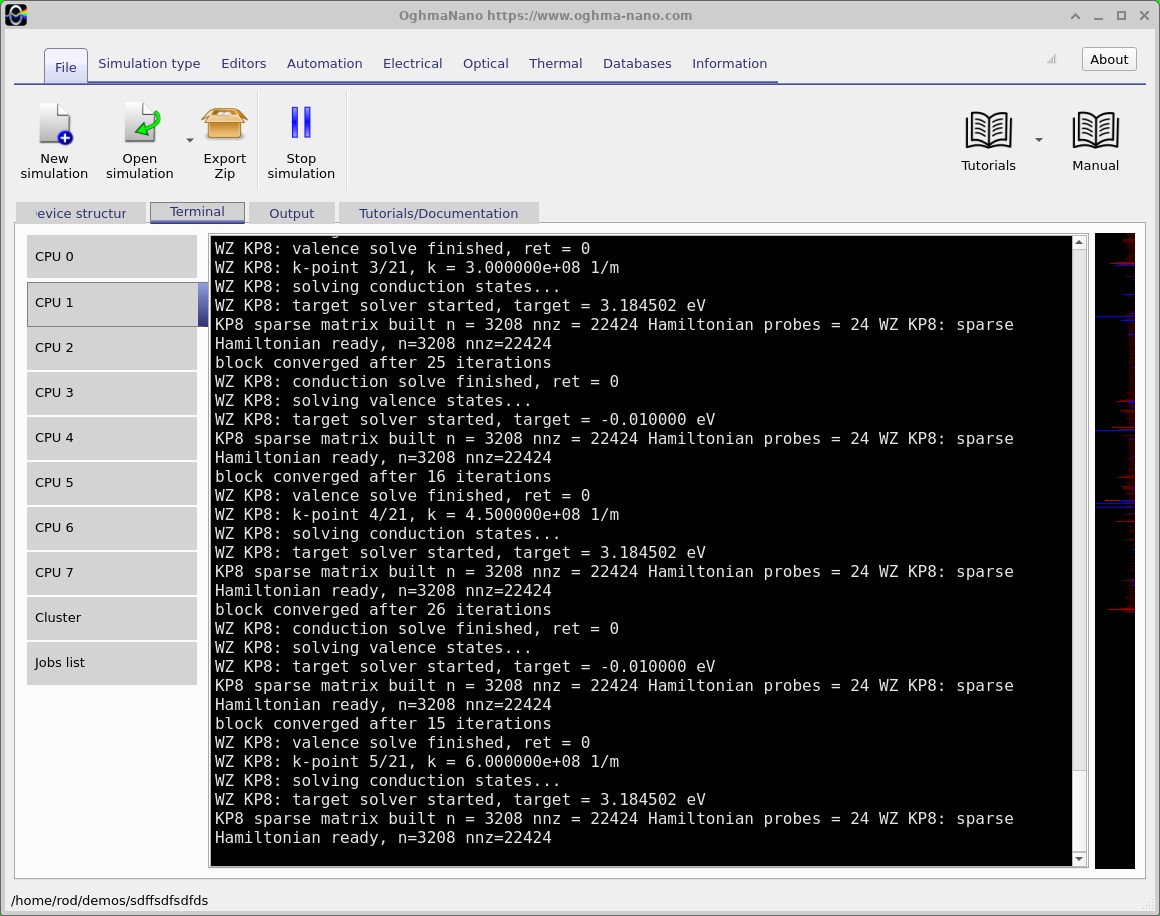Select the CPU 3 terminal

pyautogui.click(x=112, y=393)
